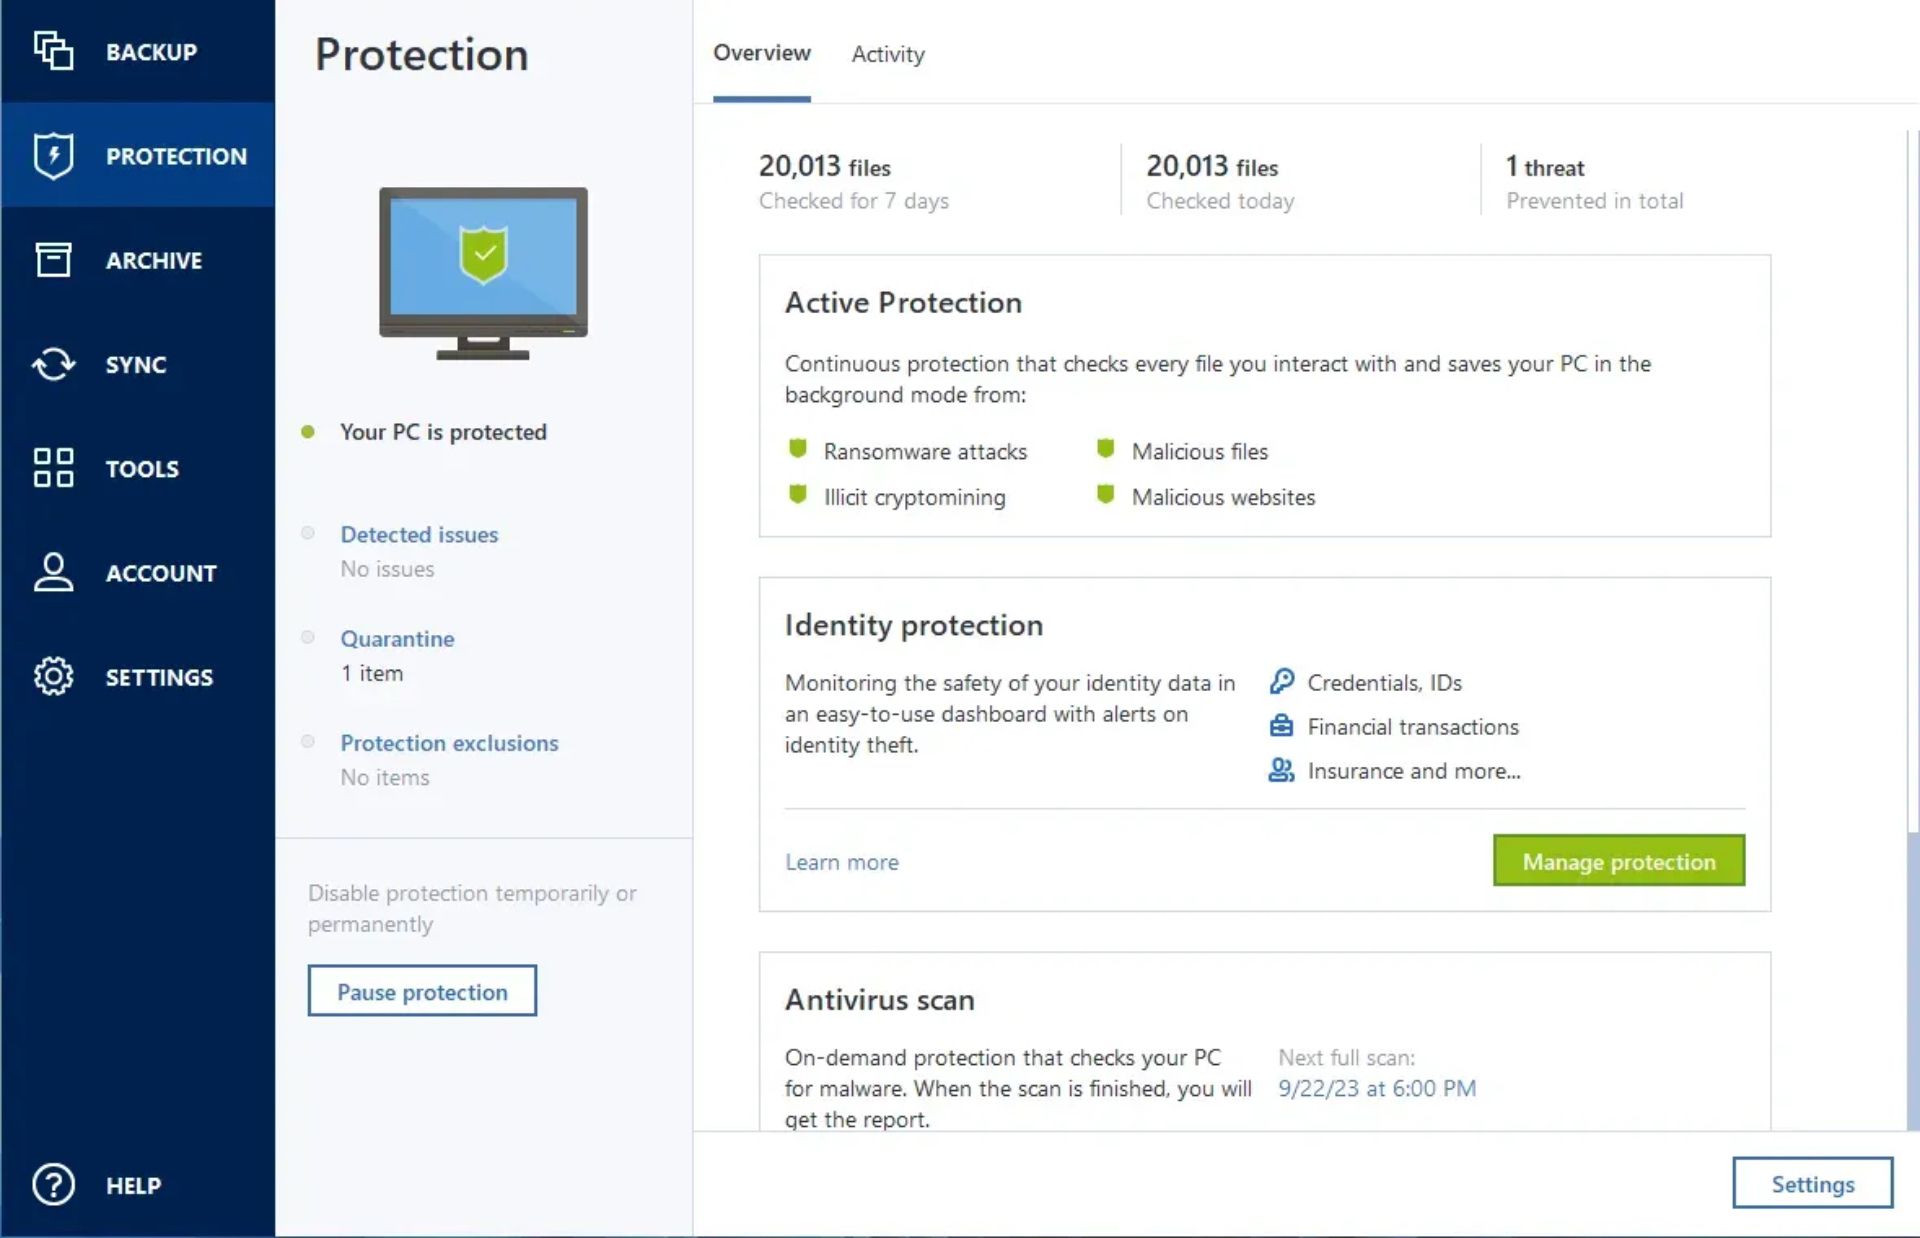Open the Learn more link

(841, 859)
